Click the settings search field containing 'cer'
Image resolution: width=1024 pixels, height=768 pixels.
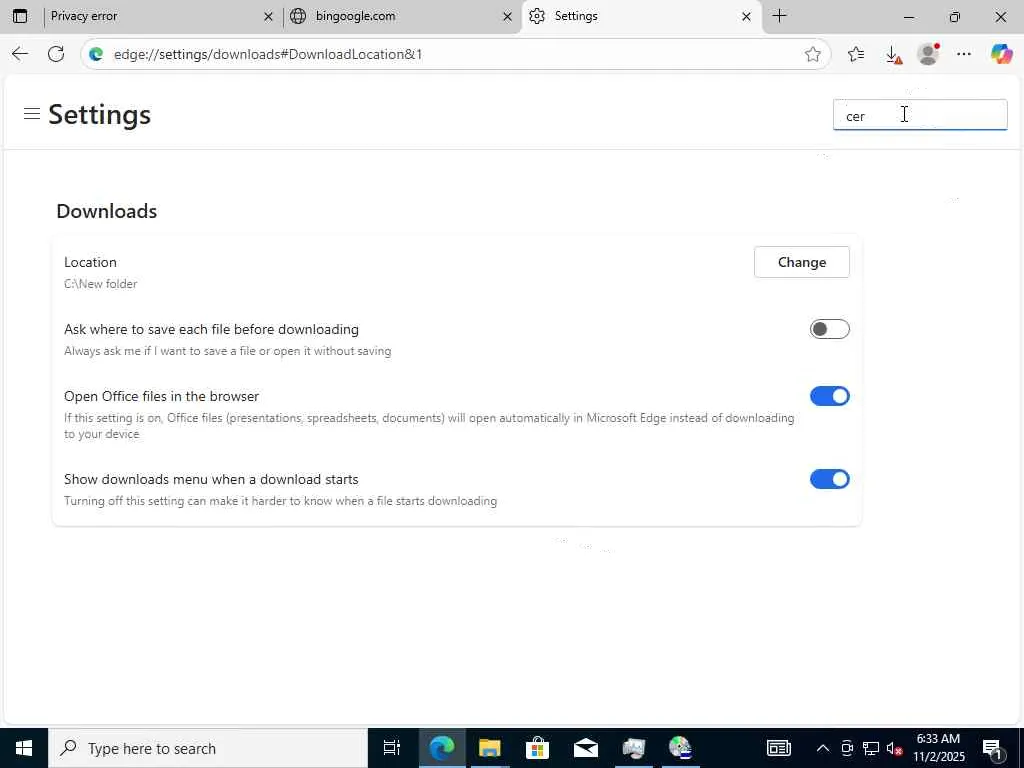[x=920, y=115]
